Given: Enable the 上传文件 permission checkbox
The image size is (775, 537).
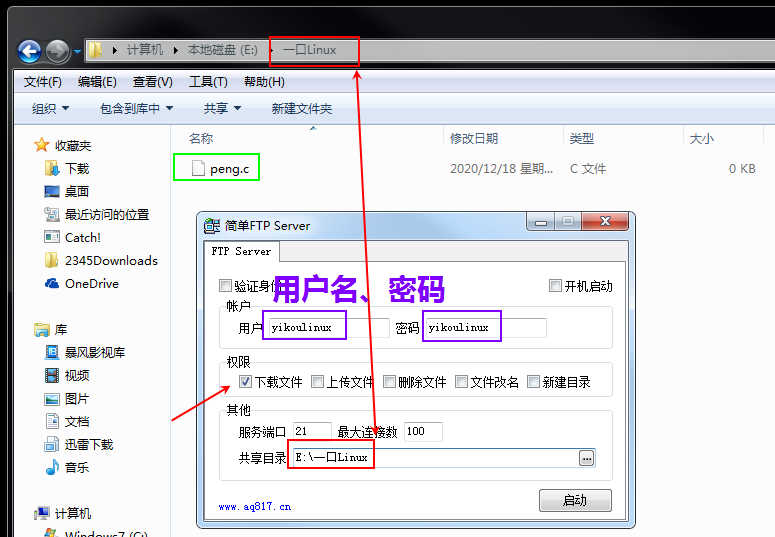Looking at the screenshot, I should point(317,381).
